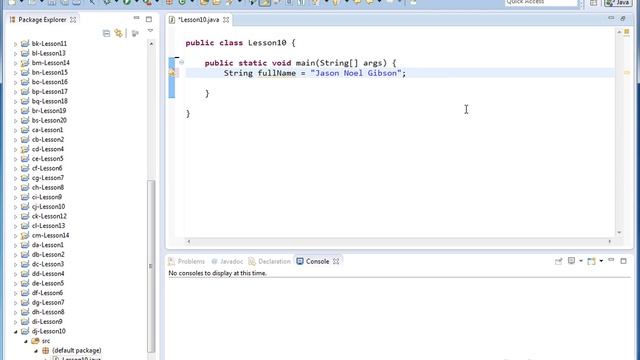Maximize the Package Explorer view
The height and width of the screenshot is (360, 640).
[149, 19]
